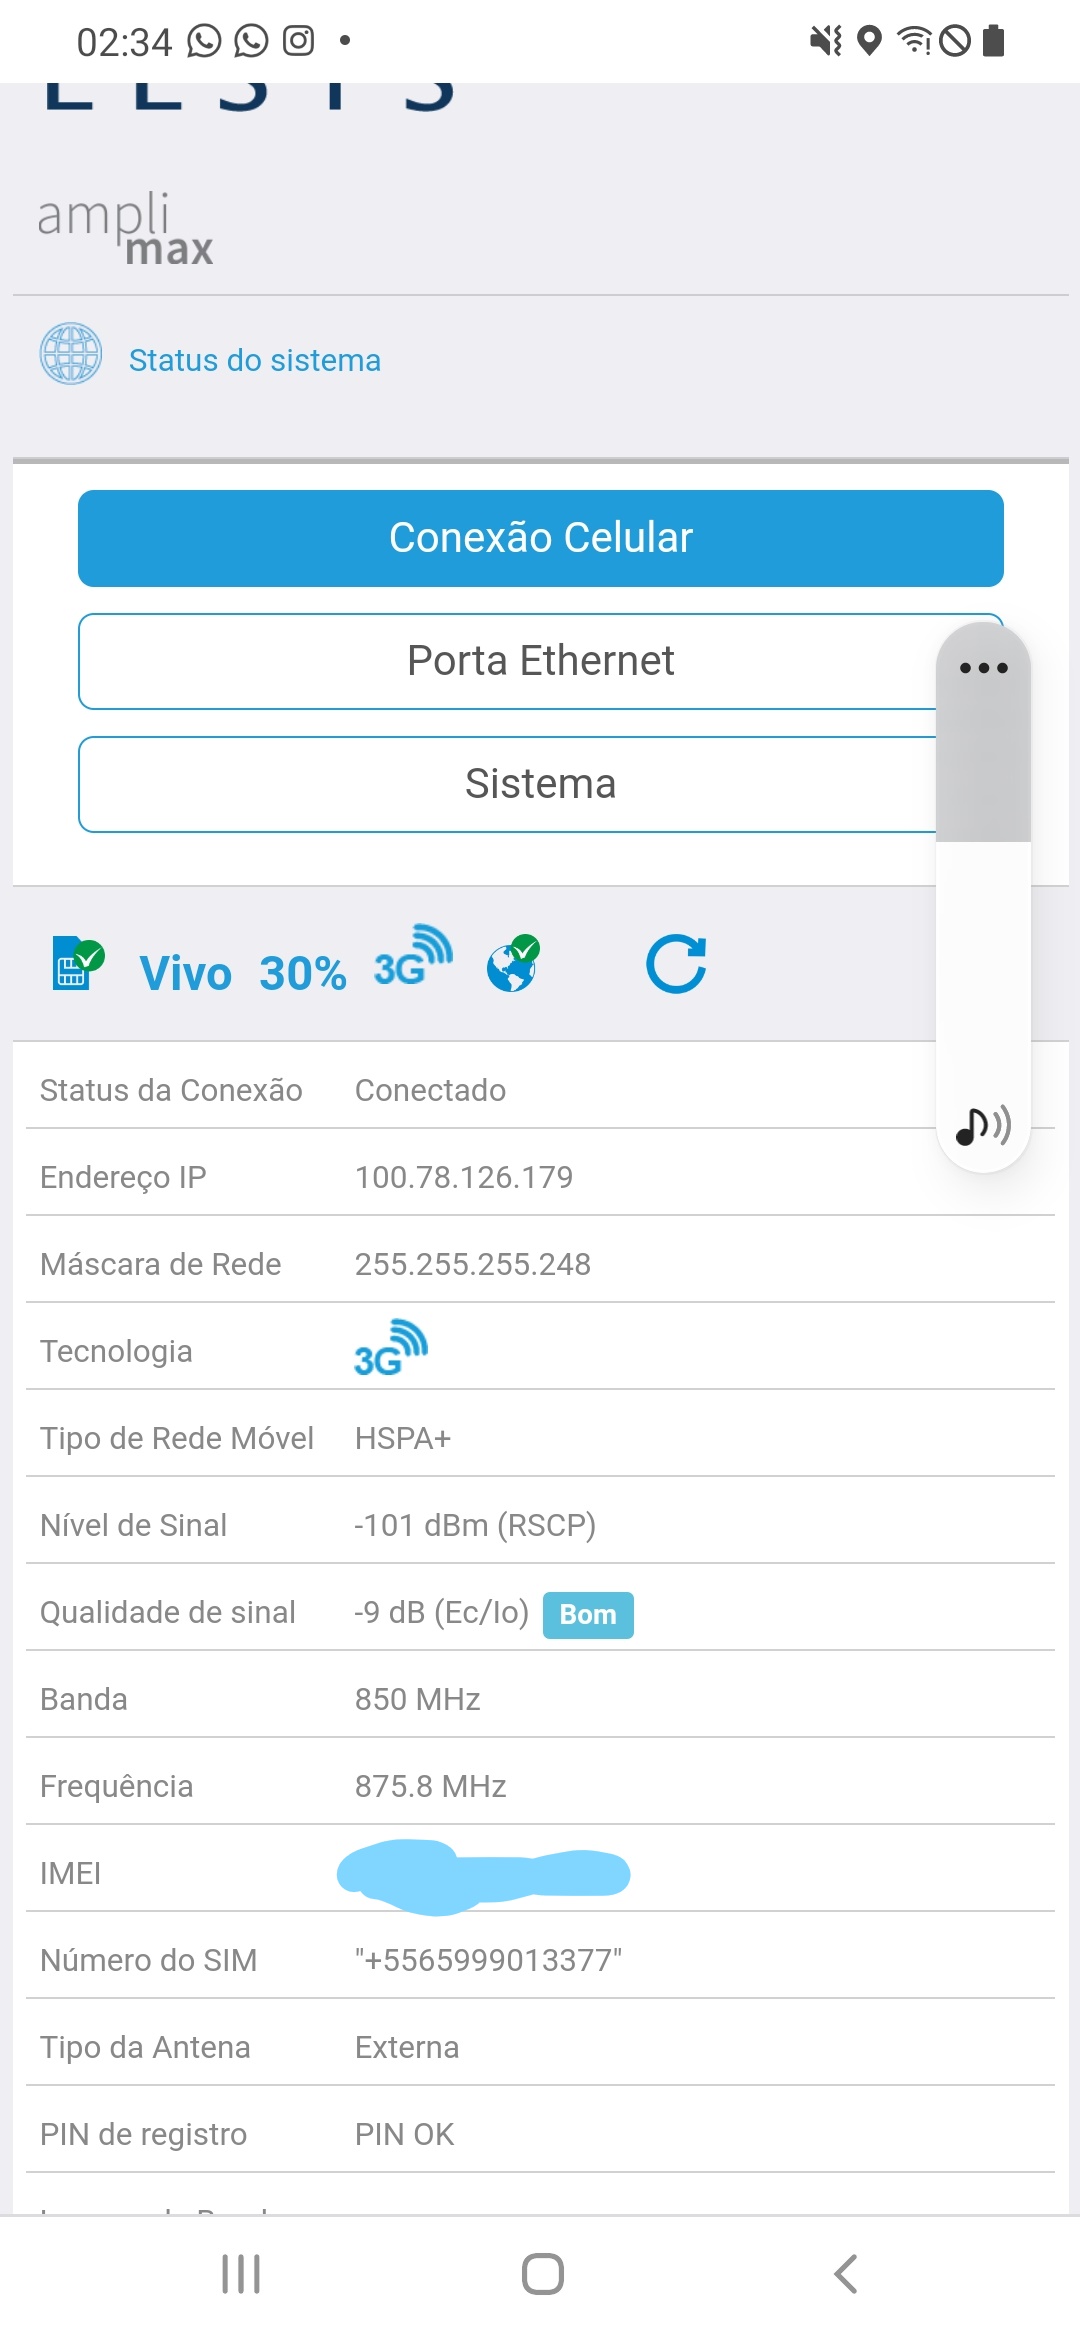Tap the 3G icon in Tecnologia row
Image resolution: width=1080 pixels, height=2340 pixels.
(391, 1348)
